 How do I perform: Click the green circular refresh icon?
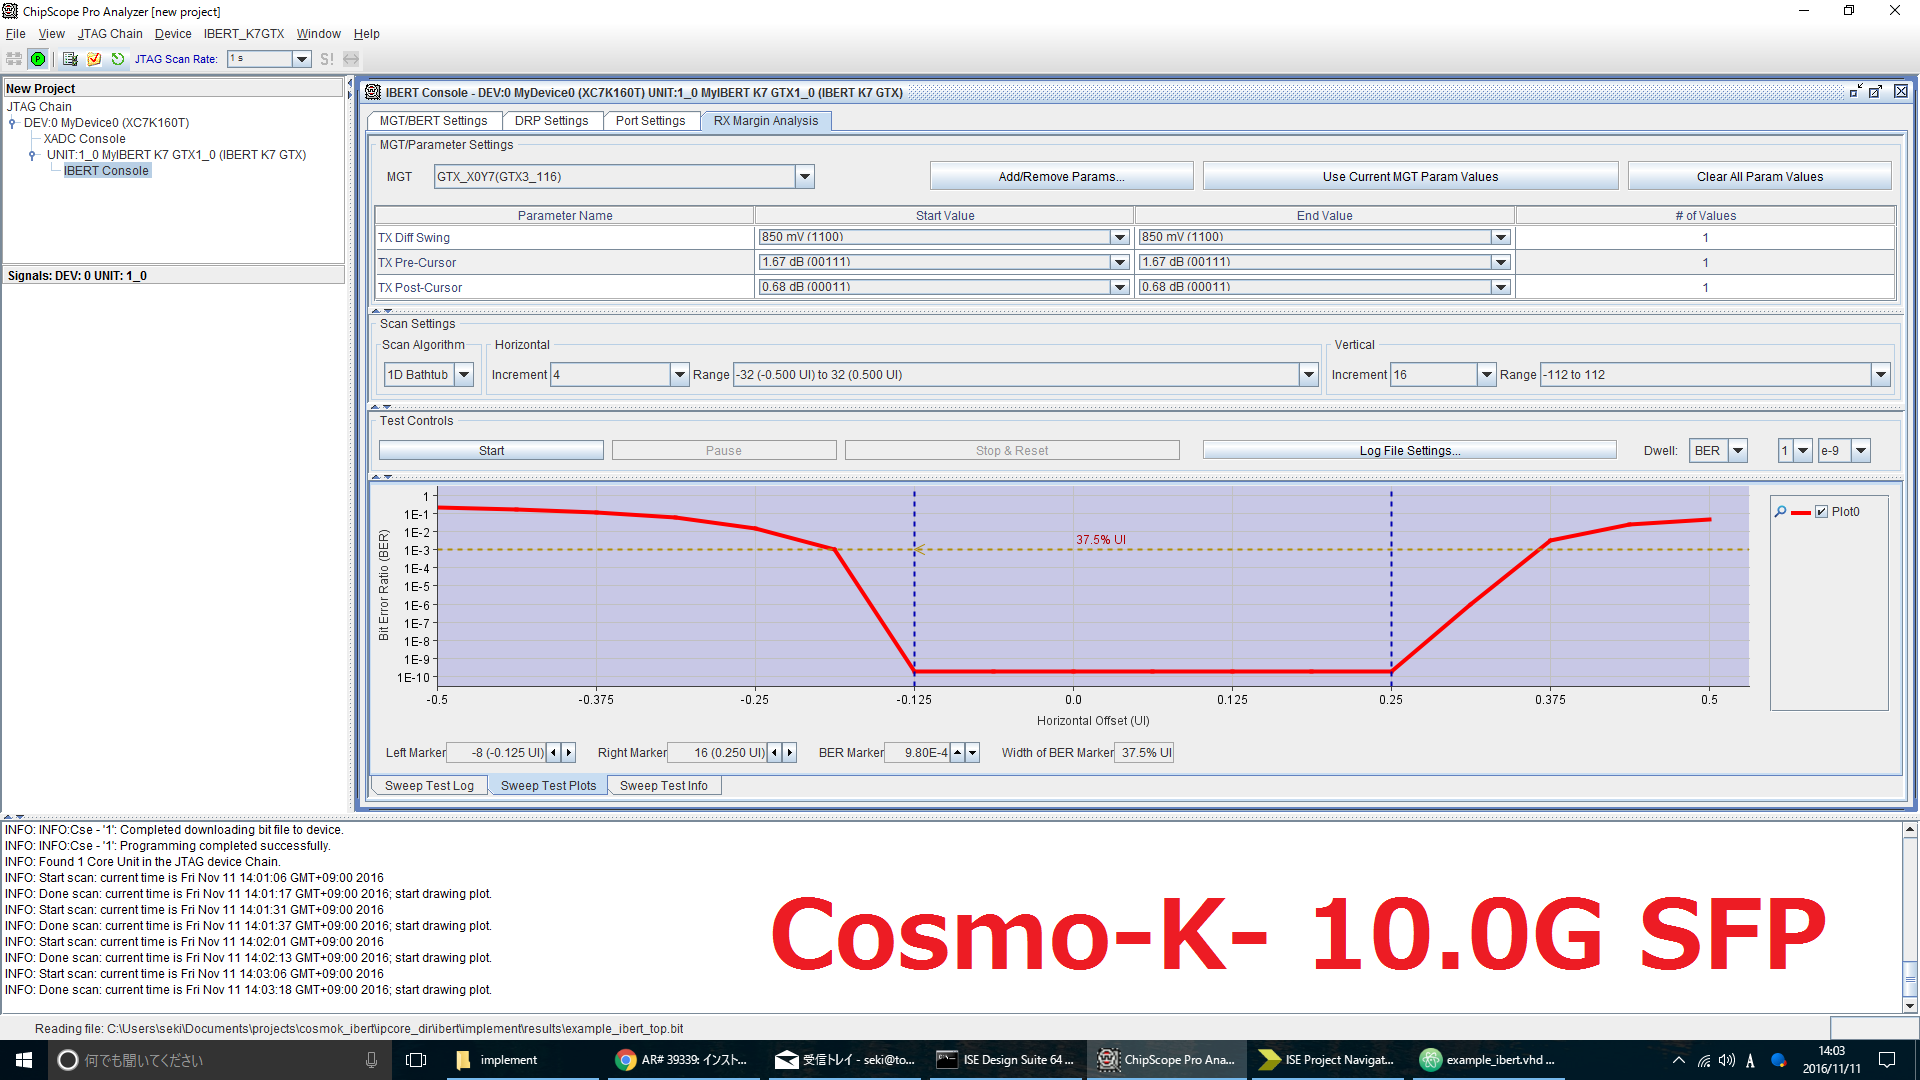118,59
